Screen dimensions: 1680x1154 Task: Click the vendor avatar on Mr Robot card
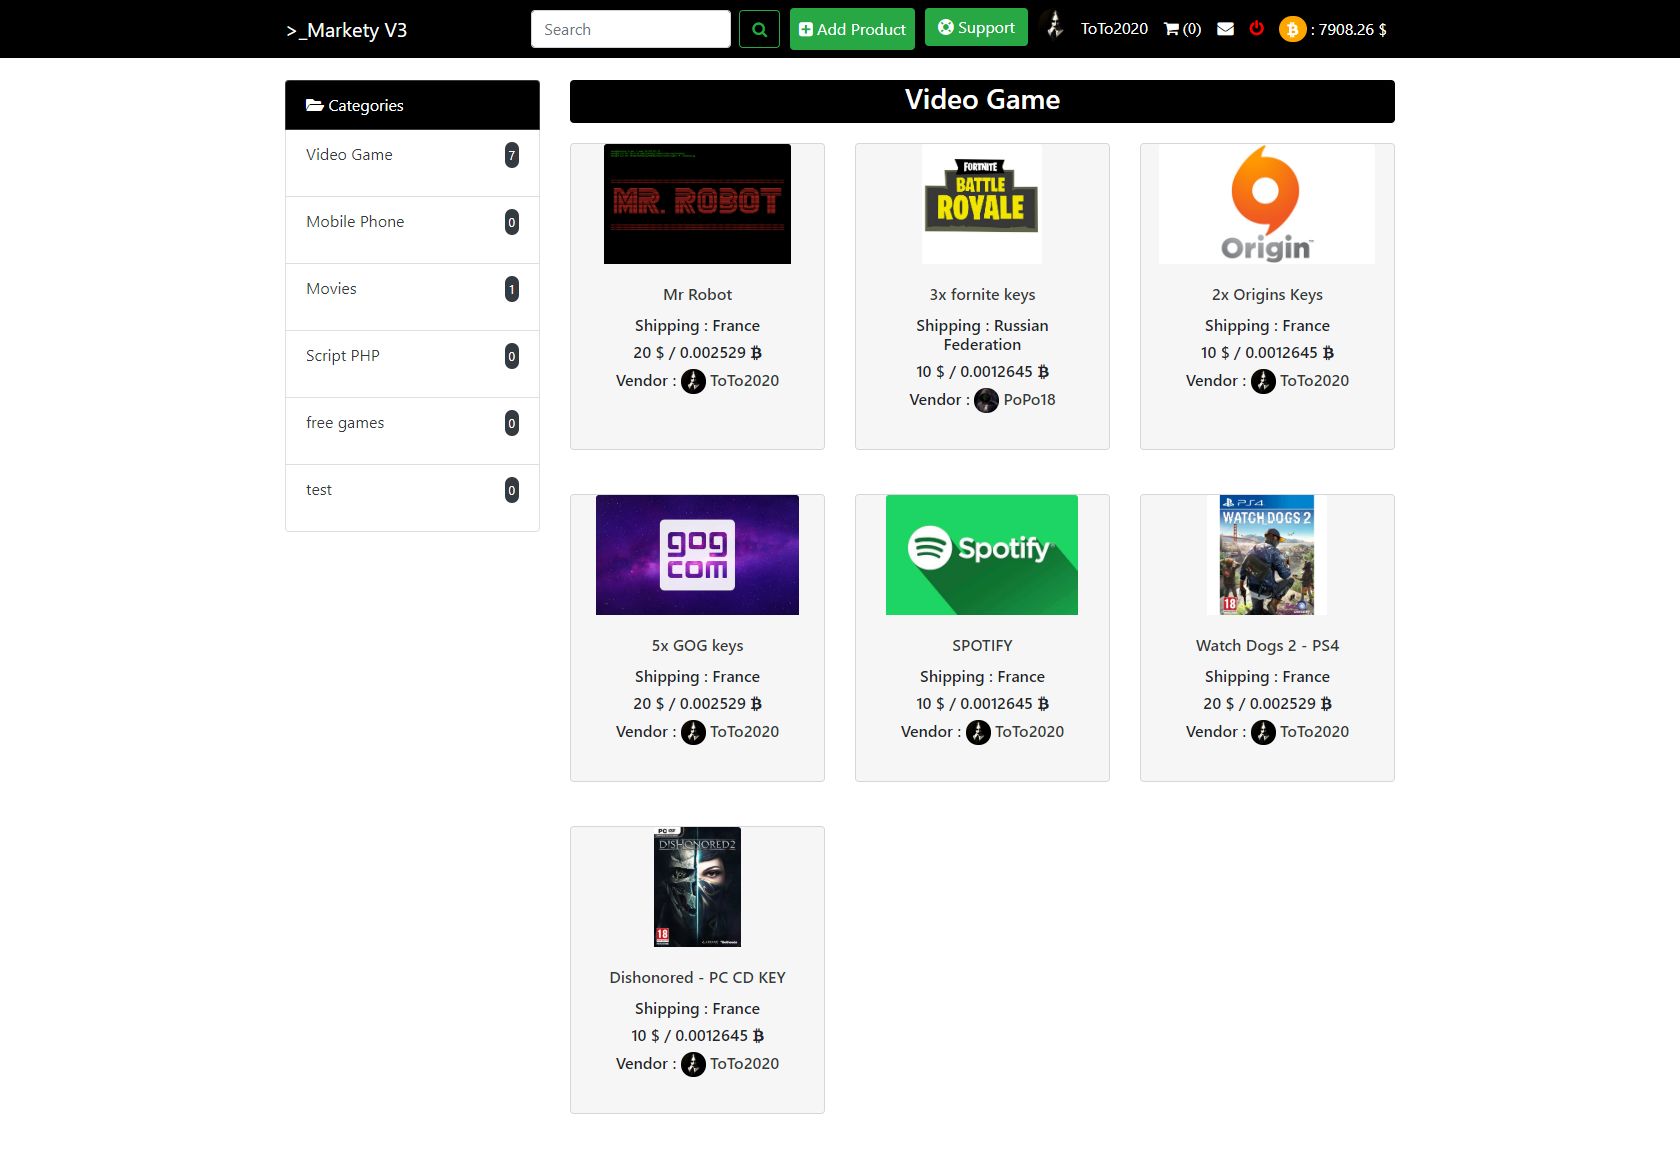[693, 381]
